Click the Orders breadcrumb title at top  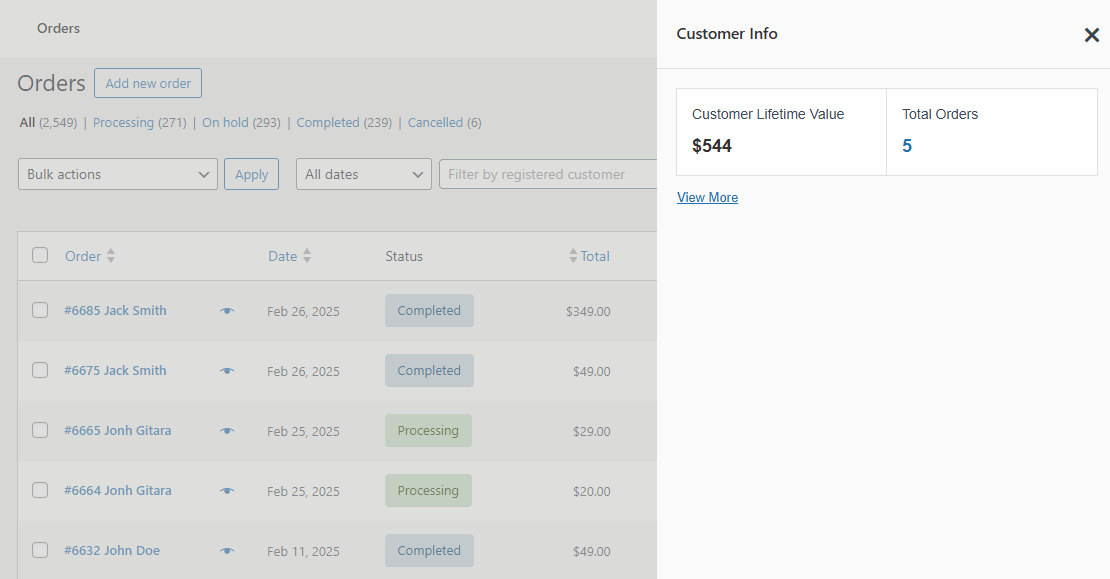[x=58, y=28]
